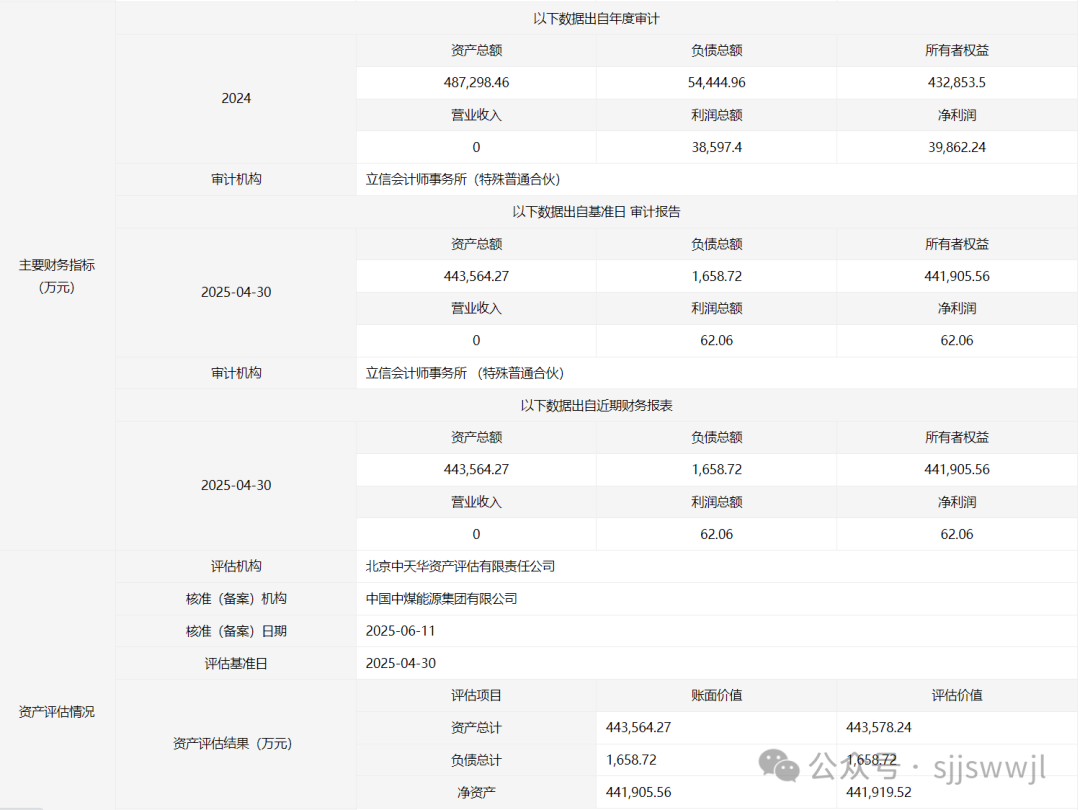Screen dimensions: 1080x810
Task: Select the column header '评估价值'
Action: pyautogui.click(x=957, y=696)
